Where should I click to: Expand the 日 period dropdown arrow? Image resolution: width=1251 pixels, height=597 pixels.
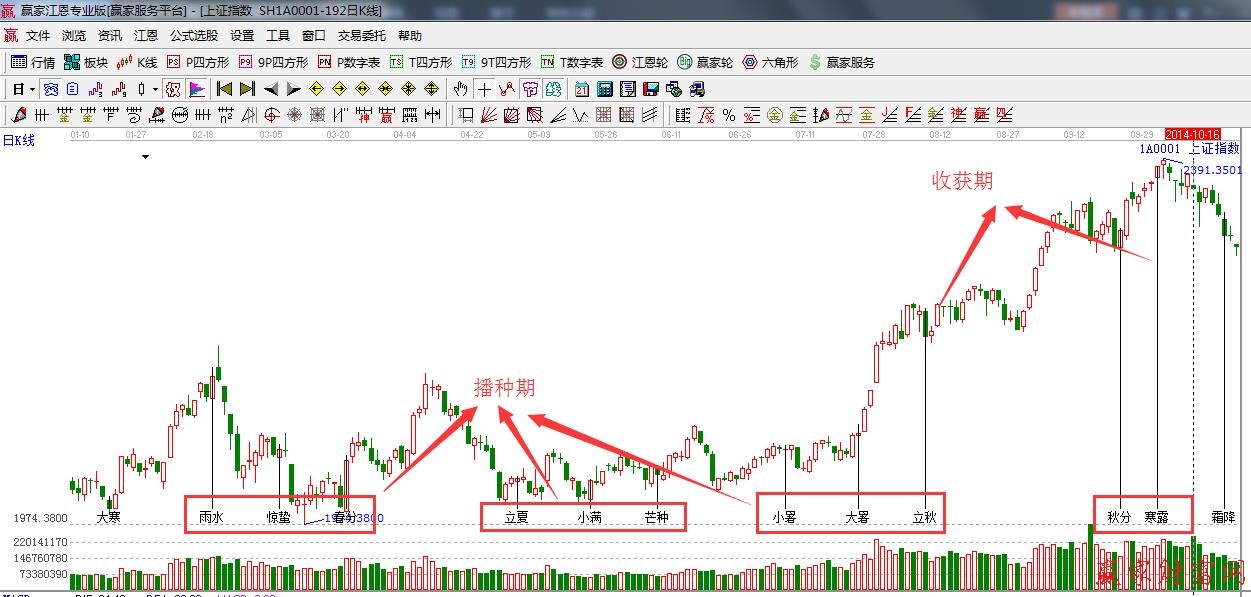(x=32, y=89)
